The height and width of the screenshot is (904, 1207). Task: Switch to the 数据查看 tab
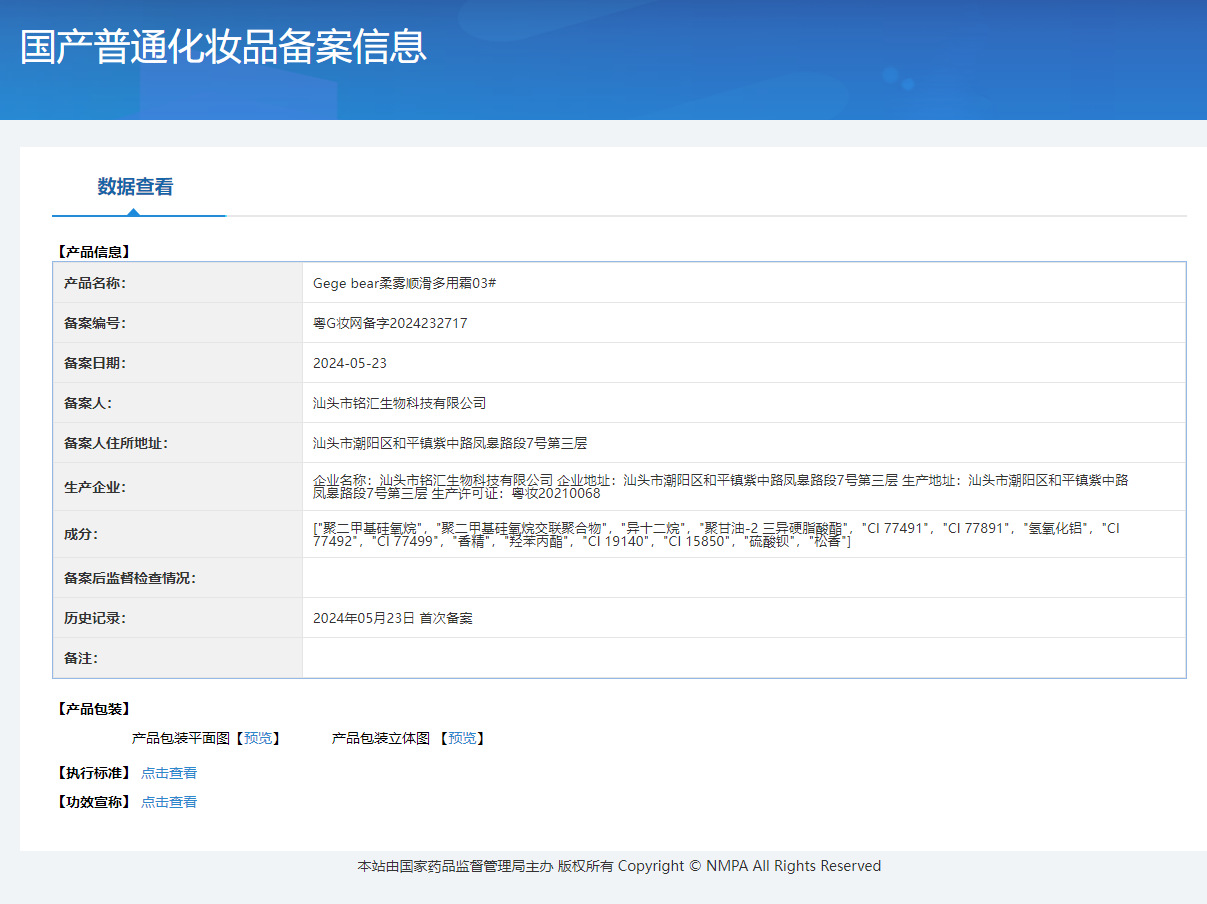tap(133, 187)
